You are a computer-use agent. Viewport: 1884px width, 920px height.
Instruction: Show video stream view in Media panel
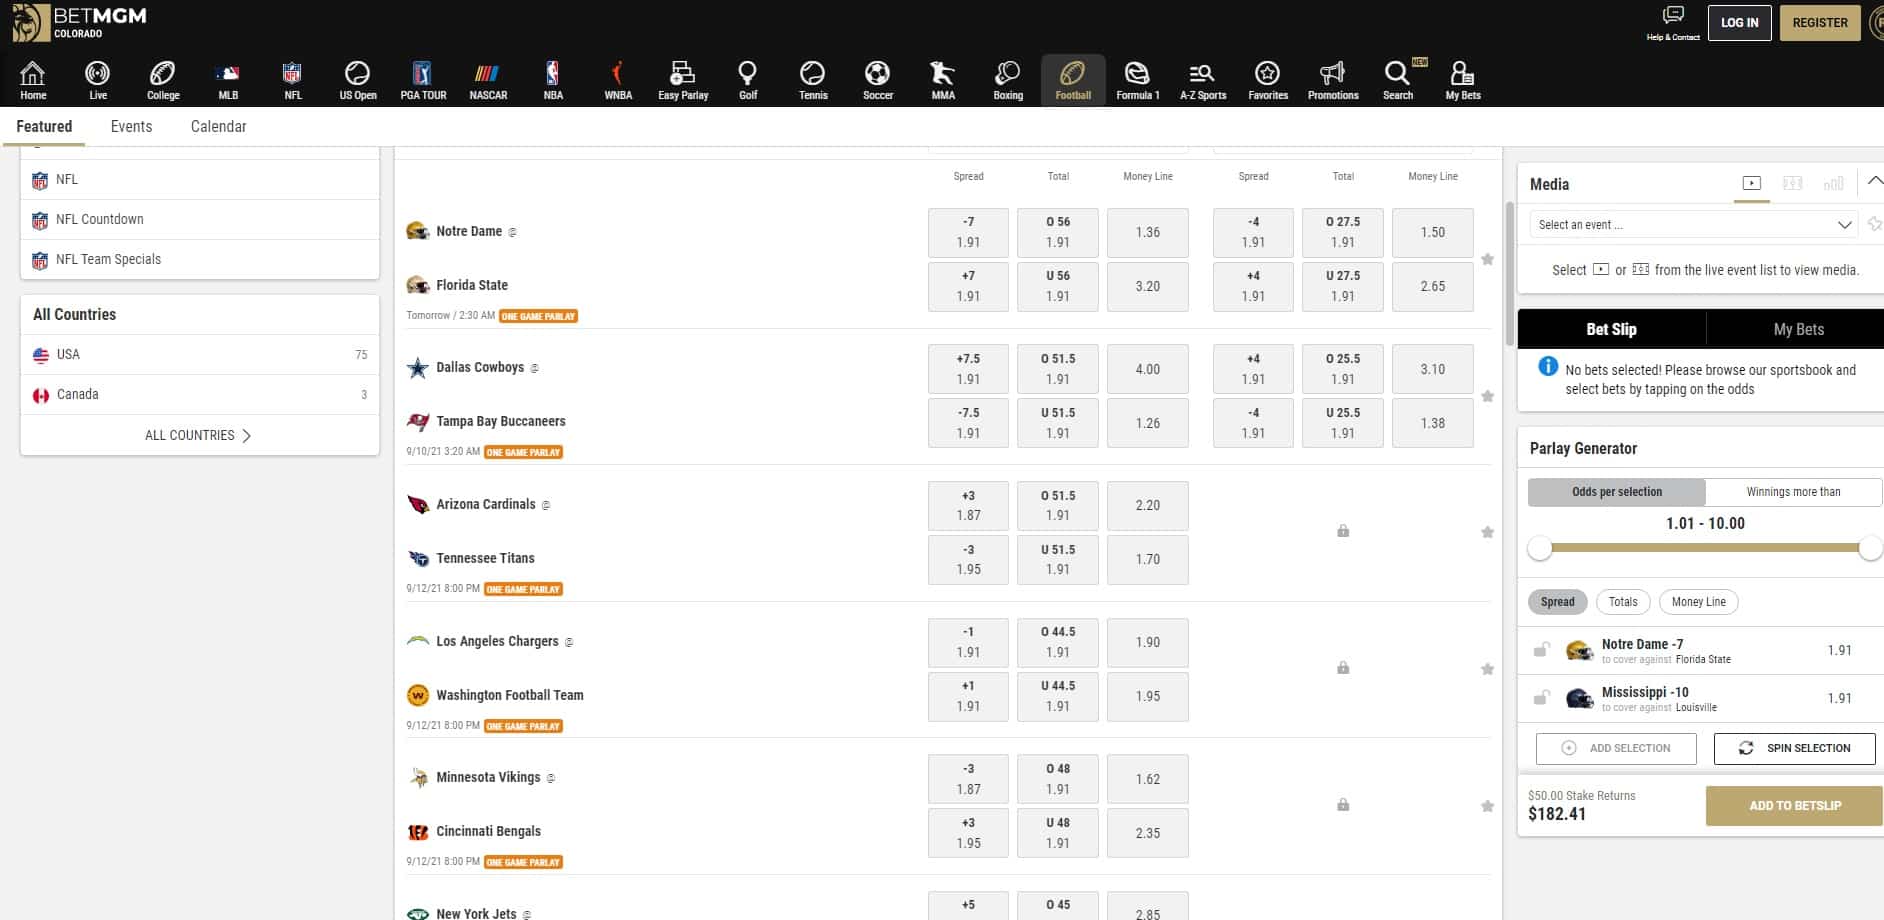pyautogui.click(x=1751, y=183)
